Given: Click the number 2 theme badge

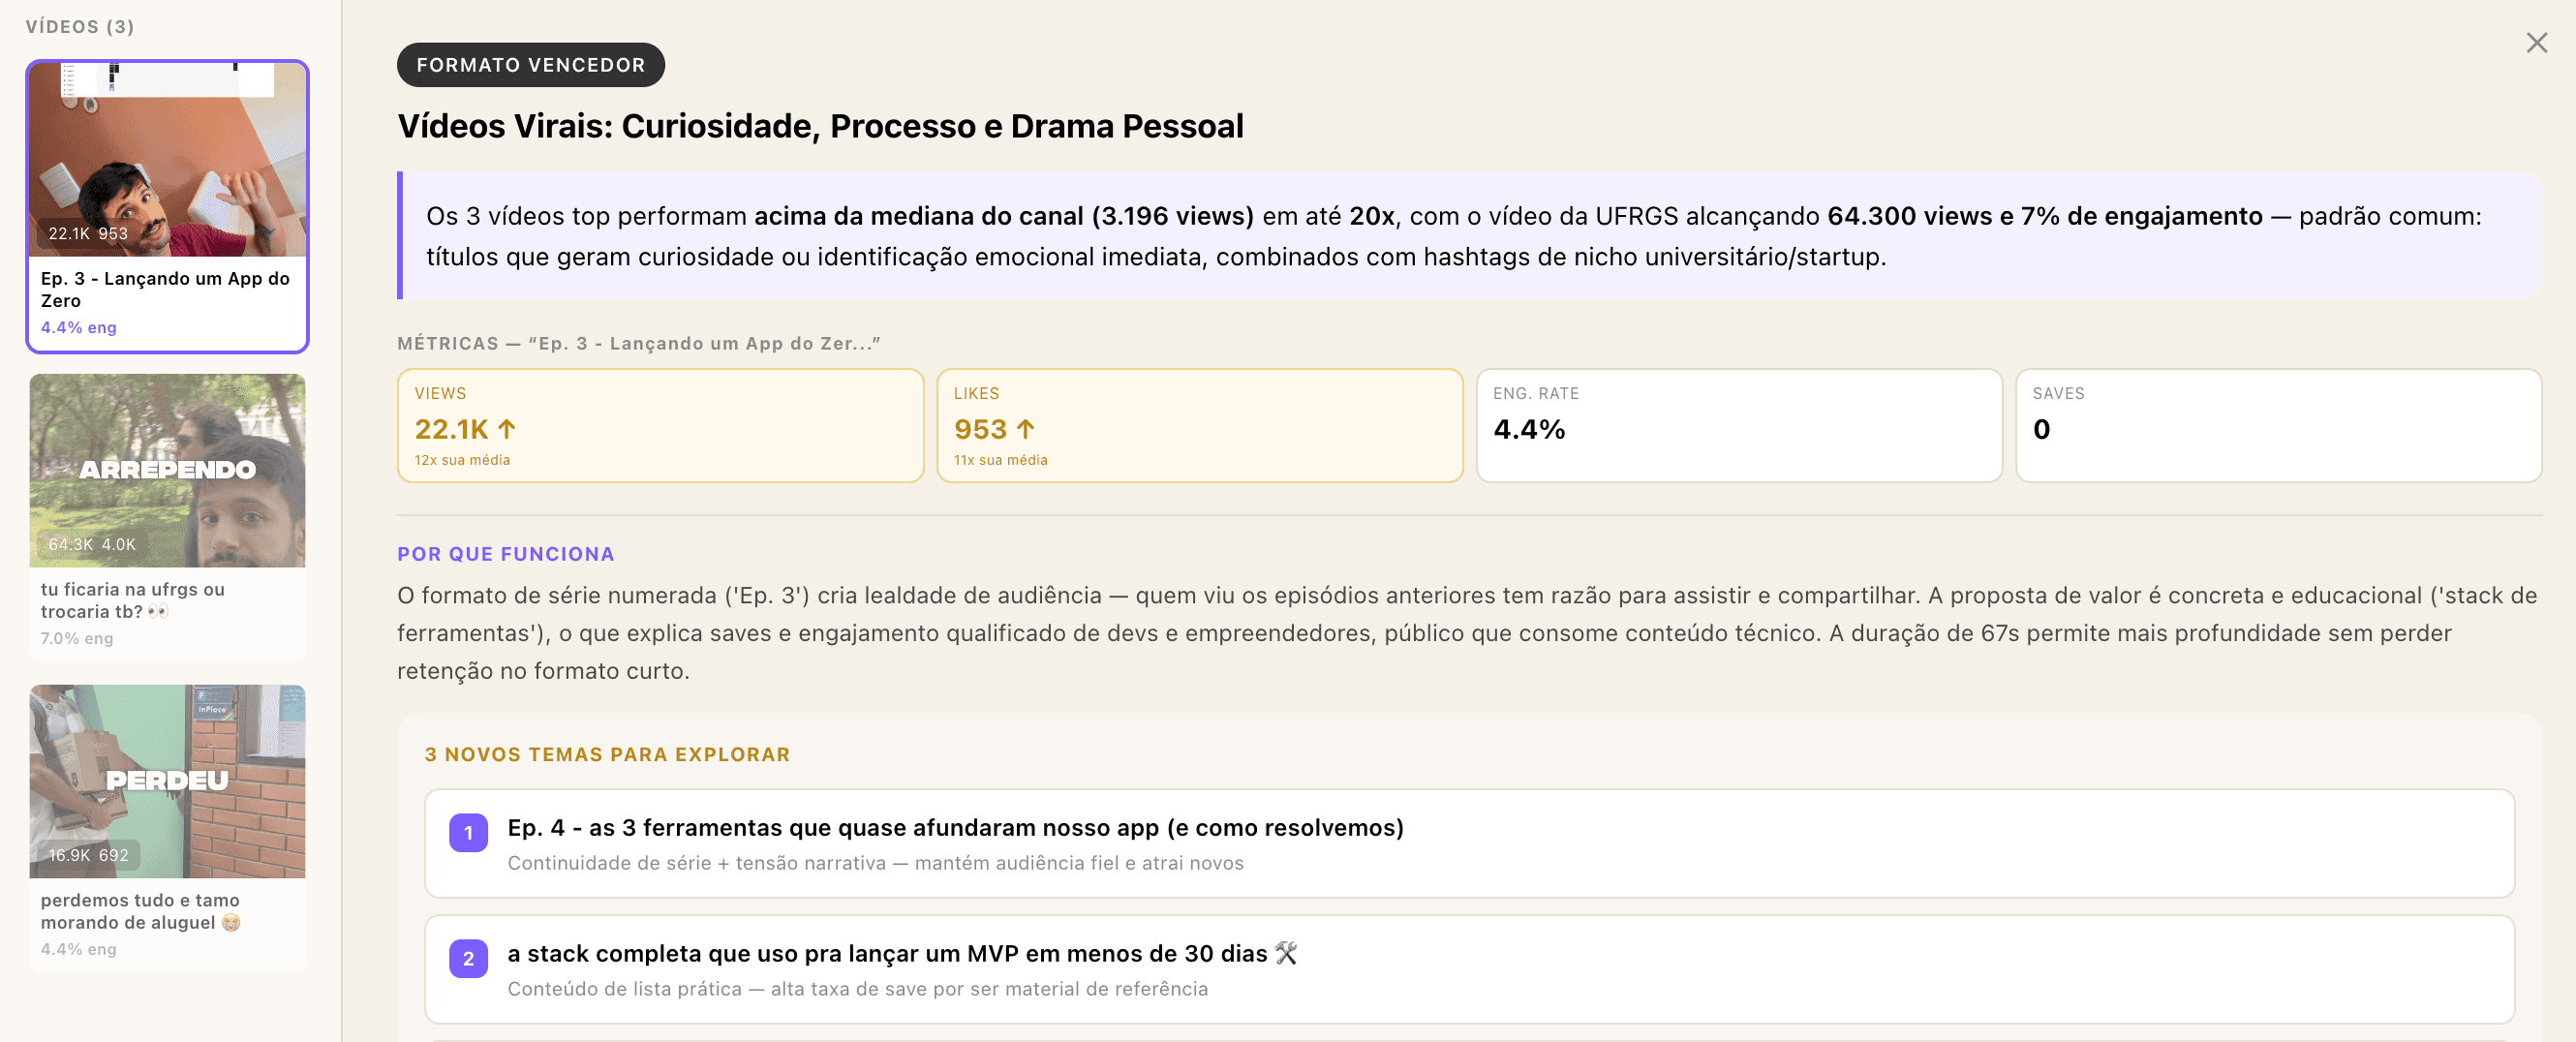Looking at the screenshot, I should coord(468,959).
